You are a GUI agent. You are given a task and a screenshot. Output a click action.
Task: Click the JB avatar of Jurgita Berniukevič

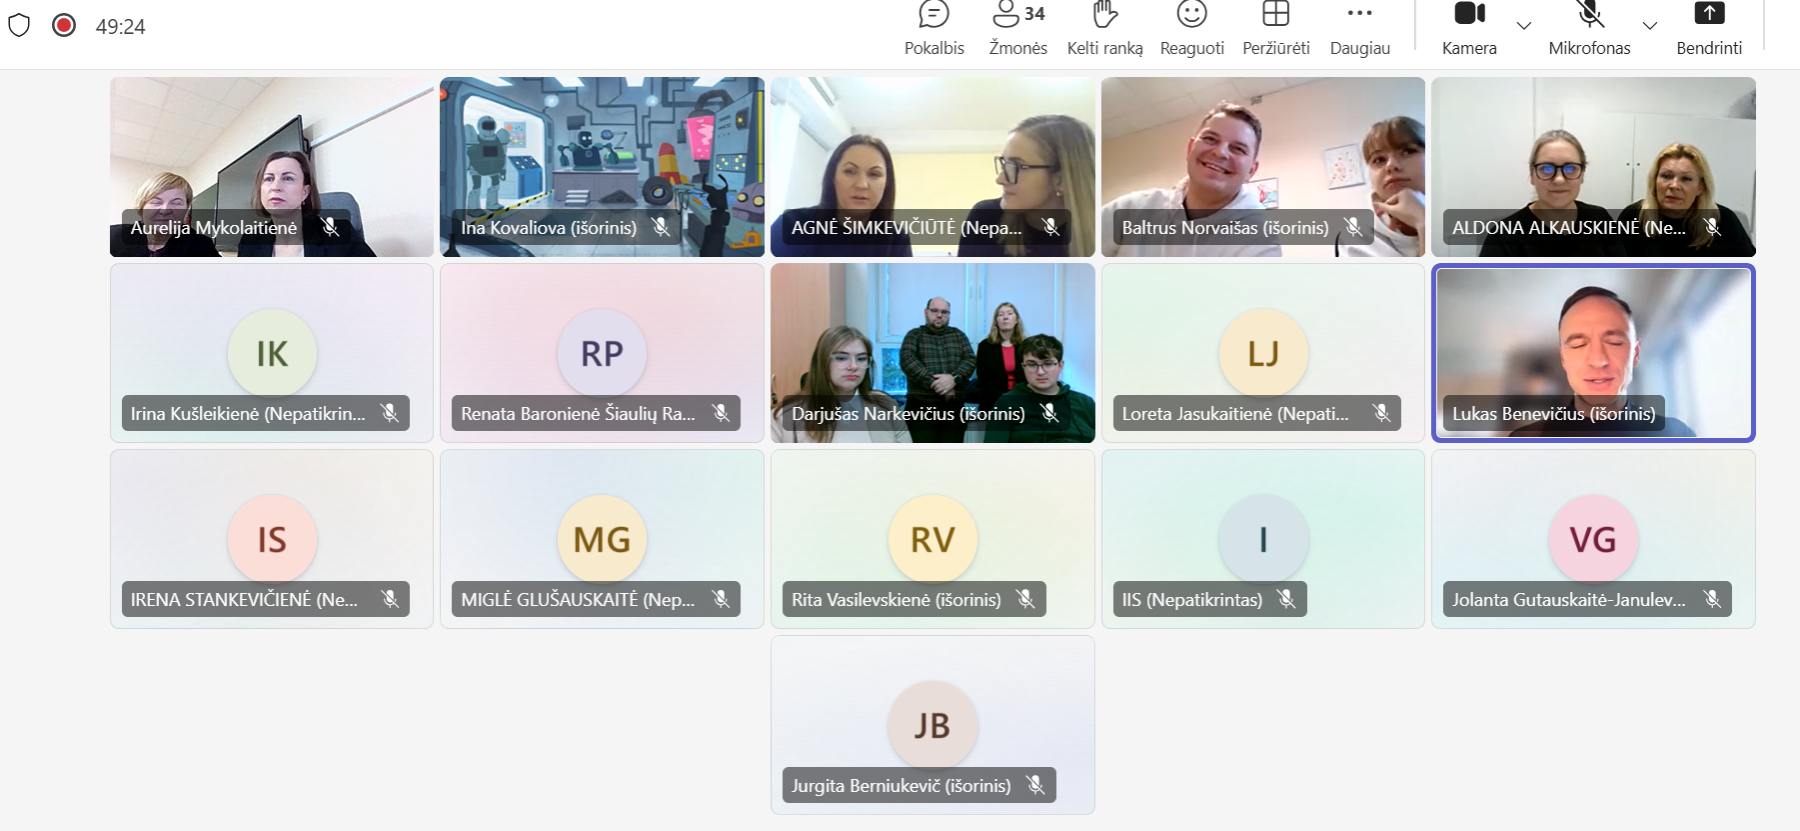[x=932, y=725]
